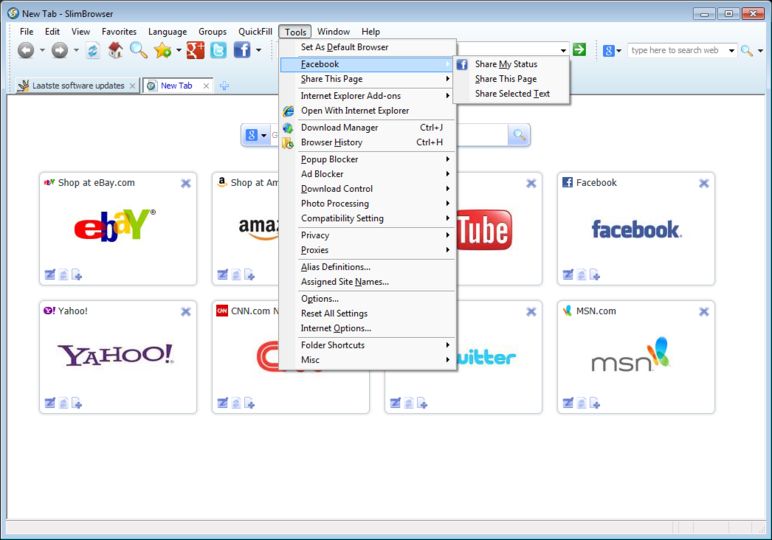Open the Favorites menu
This screenshot has width=772, height=540.
[x=119, y=32]
